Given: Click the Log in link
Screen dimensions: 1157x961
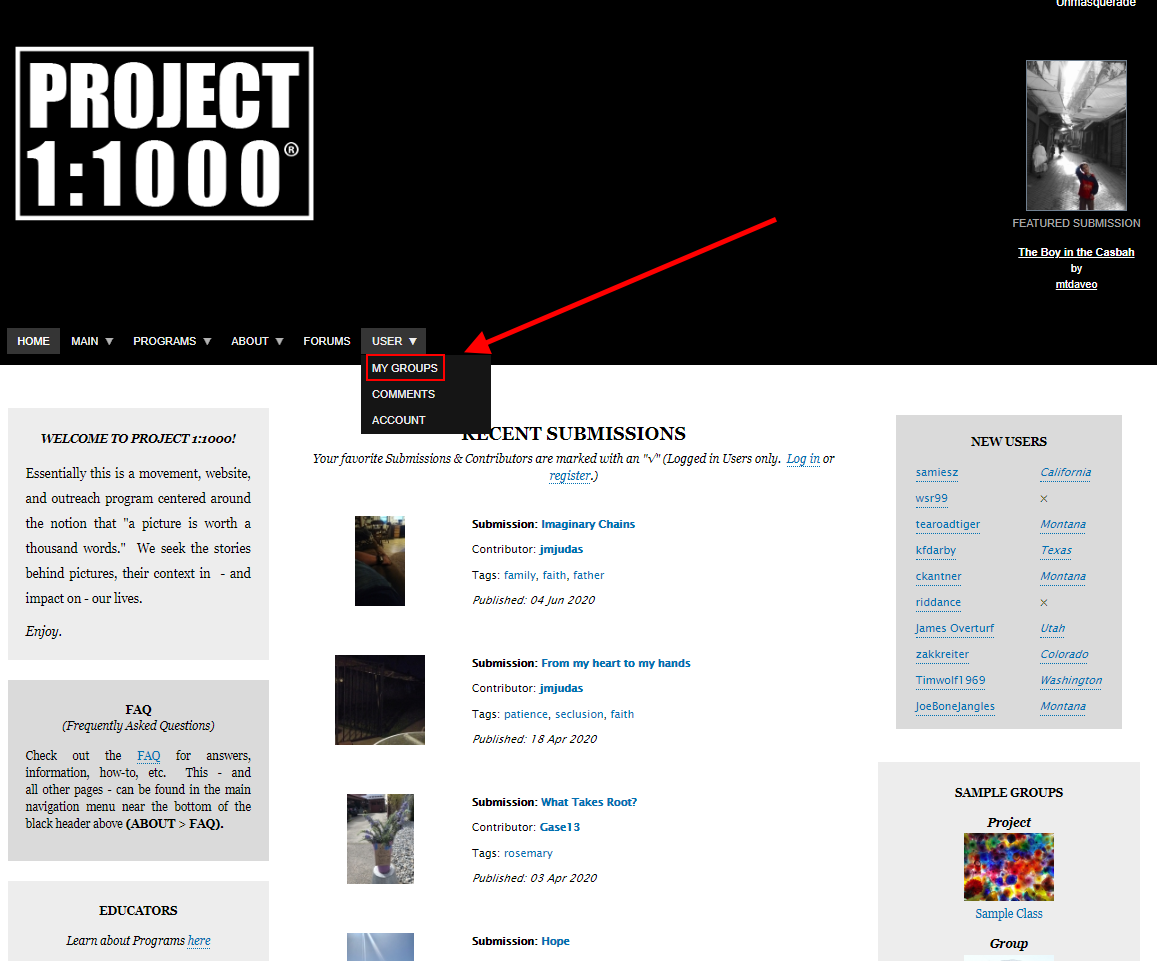Looking at the screenshot, I should click(x=803, y=459).
